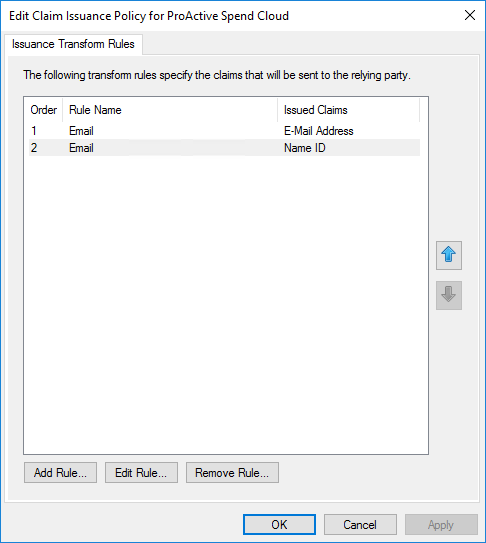
Task: Click the Apply button
Action: click(441, 524)
